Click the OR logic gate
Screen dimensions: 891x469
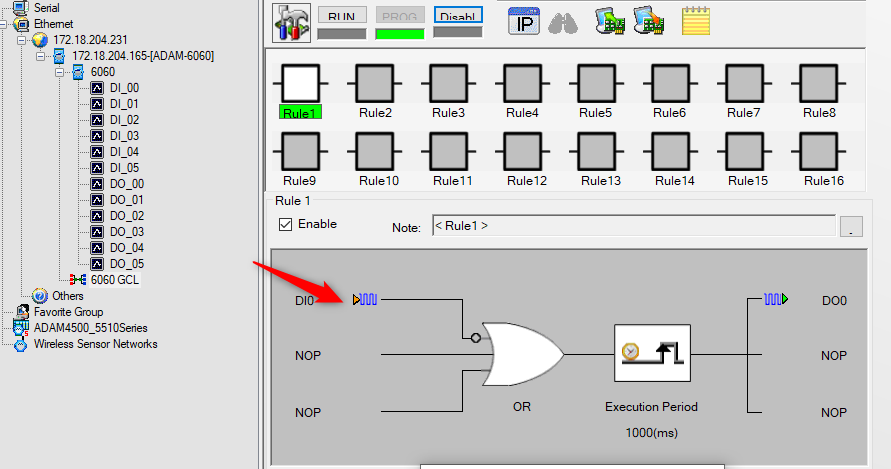coord(522,355)
